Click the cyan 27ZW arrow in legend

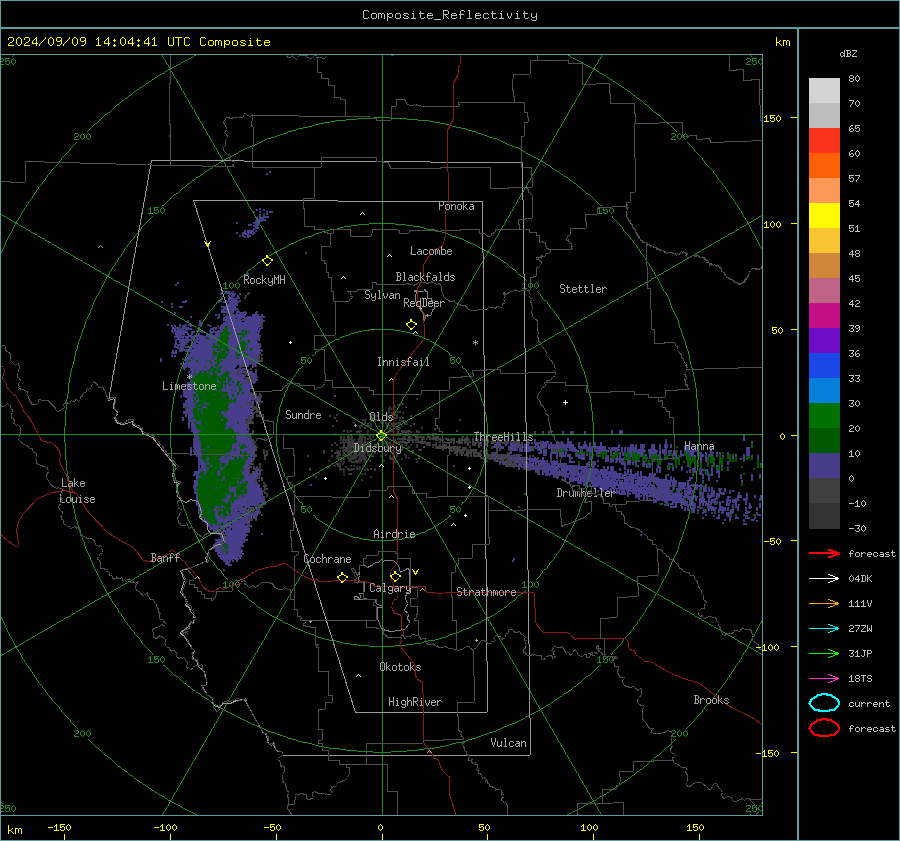click(824, 629)
